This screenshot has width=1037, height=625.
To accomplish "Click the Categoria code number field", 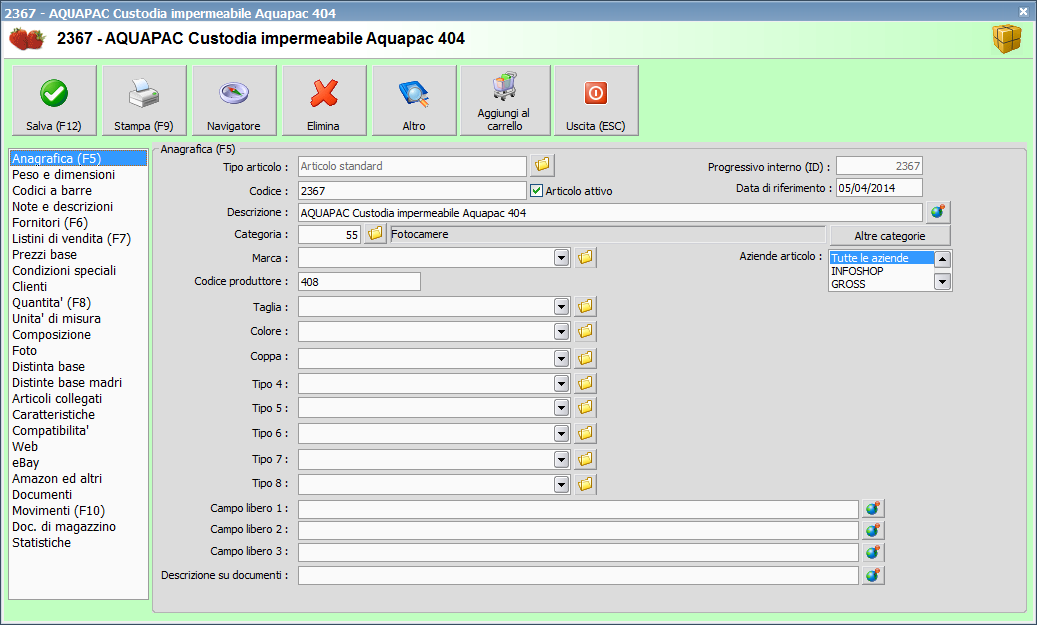I will [x=329, y=235].
